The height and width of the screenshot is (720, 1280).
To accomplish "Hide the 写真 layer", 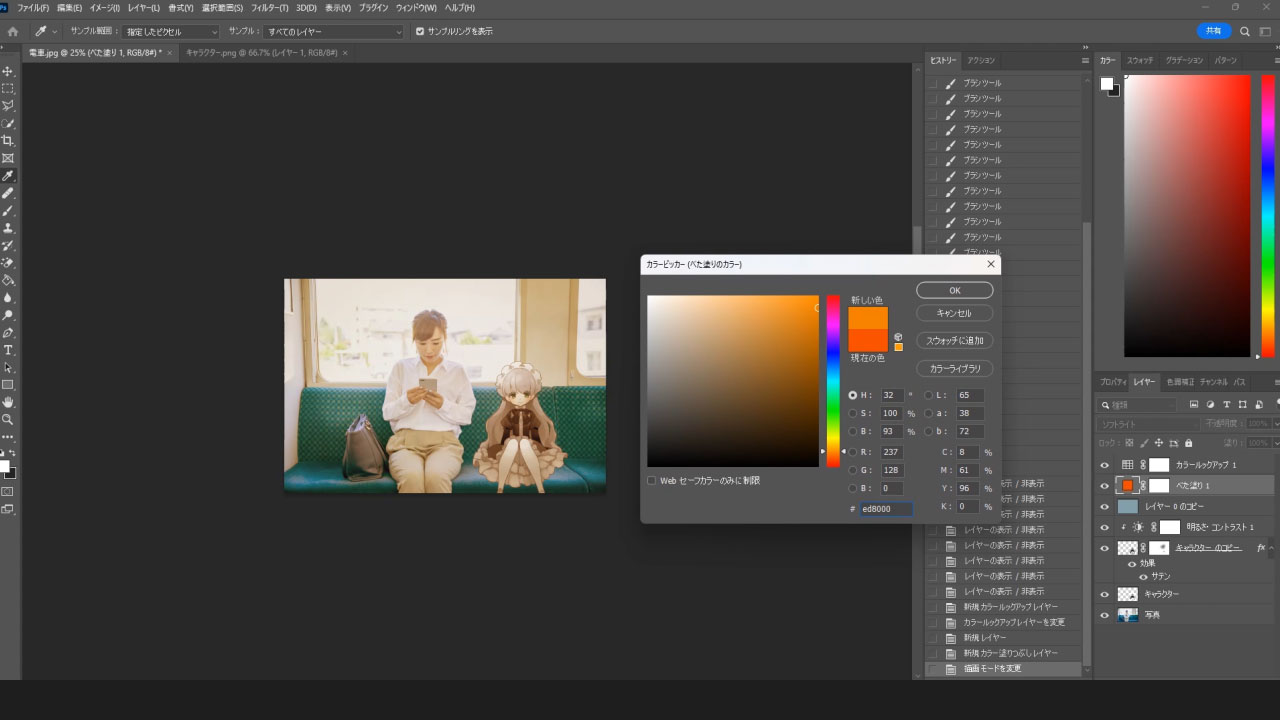I will 1105,616.
